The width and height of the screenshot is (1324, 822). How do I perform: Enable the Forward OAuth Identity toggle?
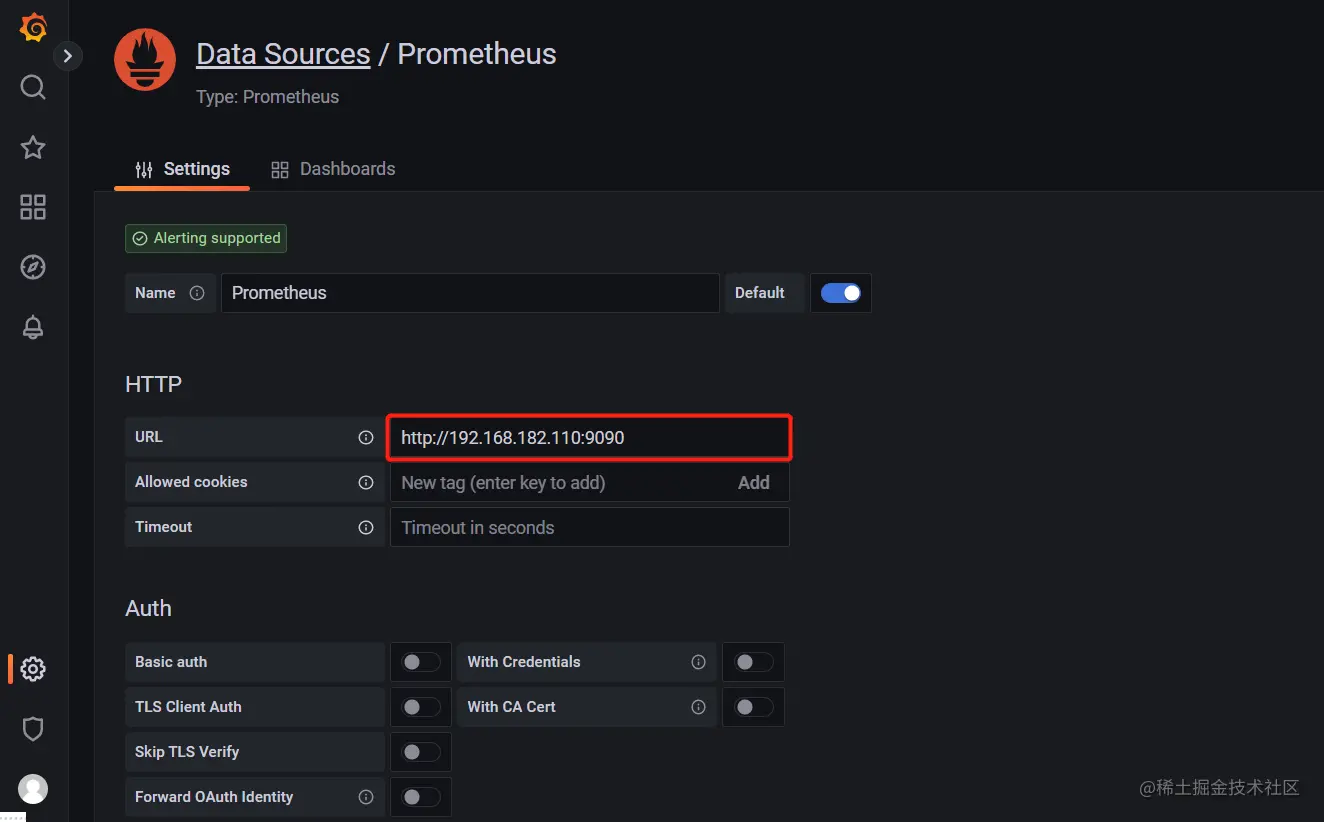(420, 797)
